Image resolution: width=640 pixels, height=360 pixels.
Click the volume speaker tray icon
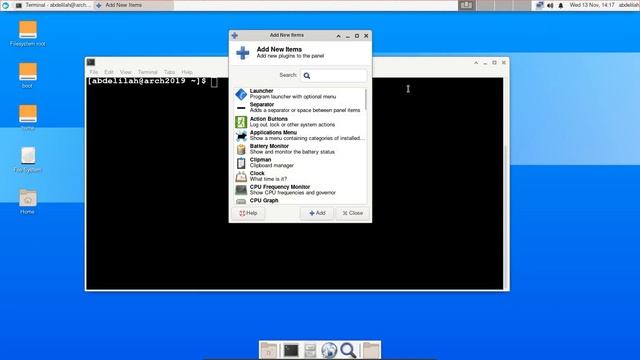(x=550, y=5)
